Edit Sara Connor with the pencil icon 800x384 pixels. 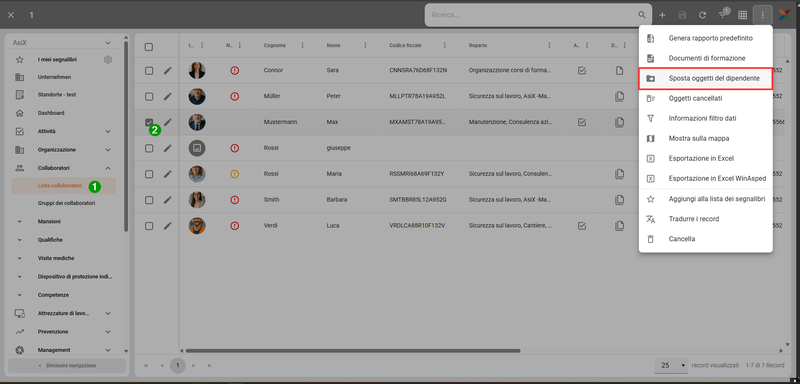[x=167, y=71]
